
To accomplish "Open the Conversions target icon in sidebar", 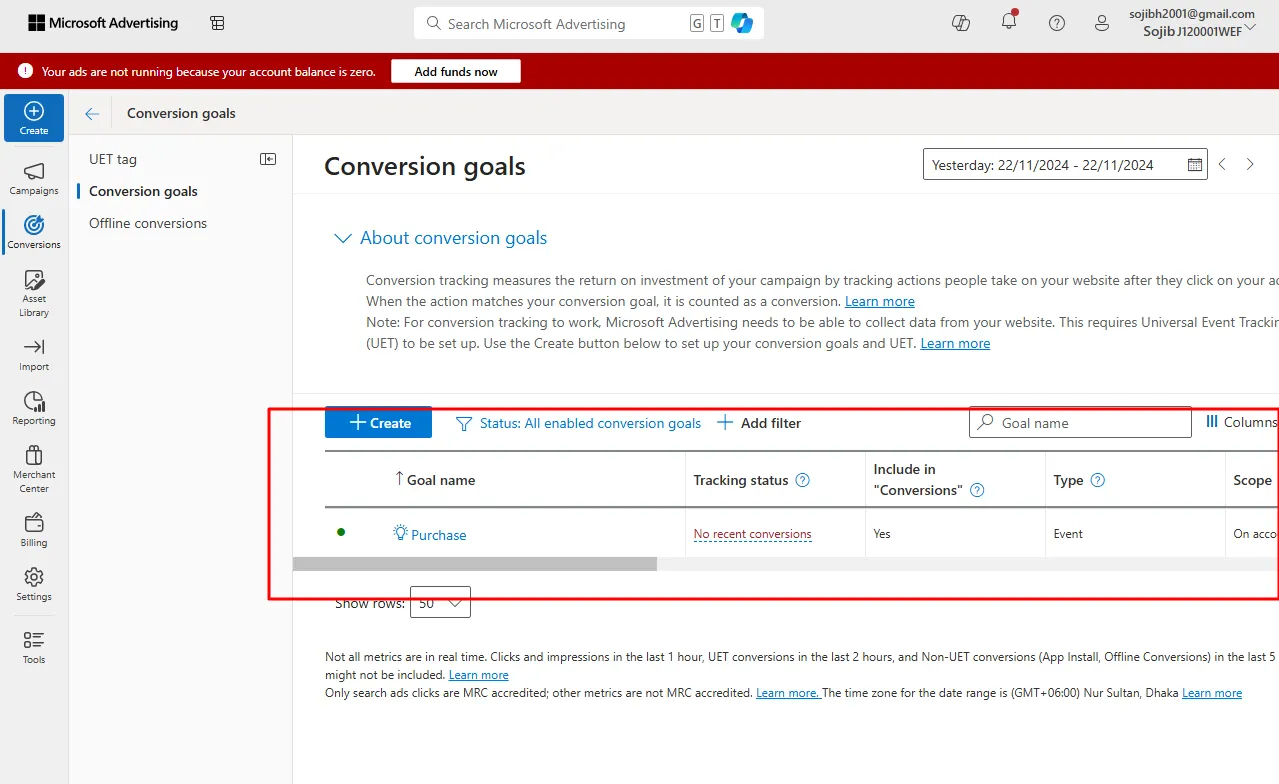I will click(x=34, y=225).
